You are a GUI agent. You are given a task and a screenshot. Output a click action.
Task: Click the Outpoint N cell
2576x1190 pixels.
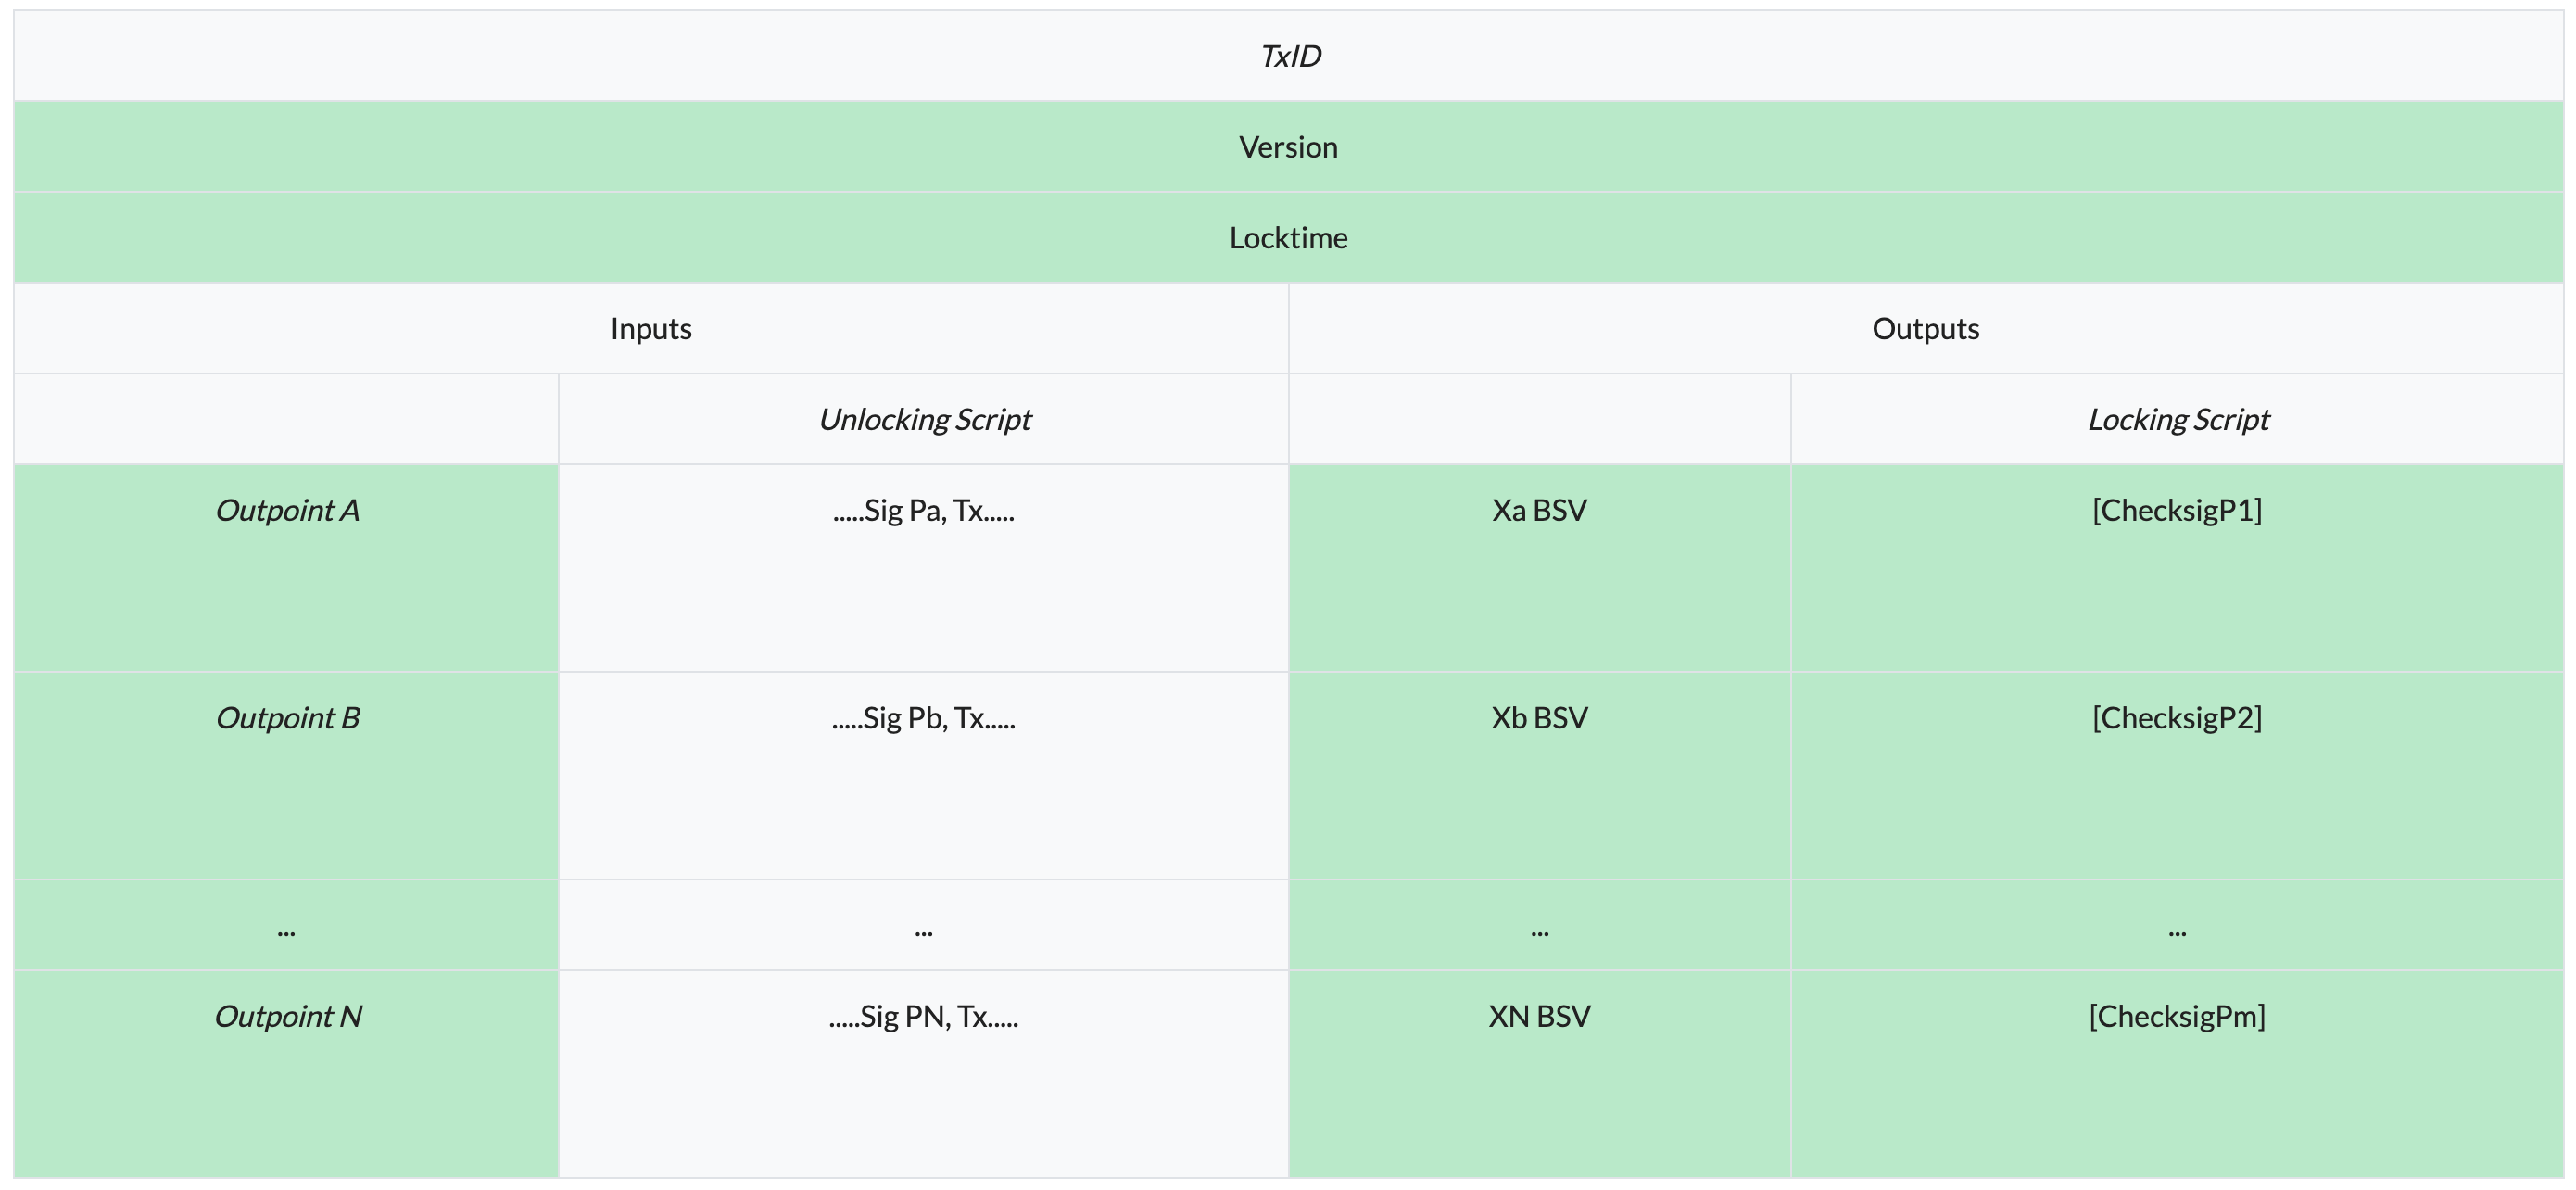(x=287, y=1017)
